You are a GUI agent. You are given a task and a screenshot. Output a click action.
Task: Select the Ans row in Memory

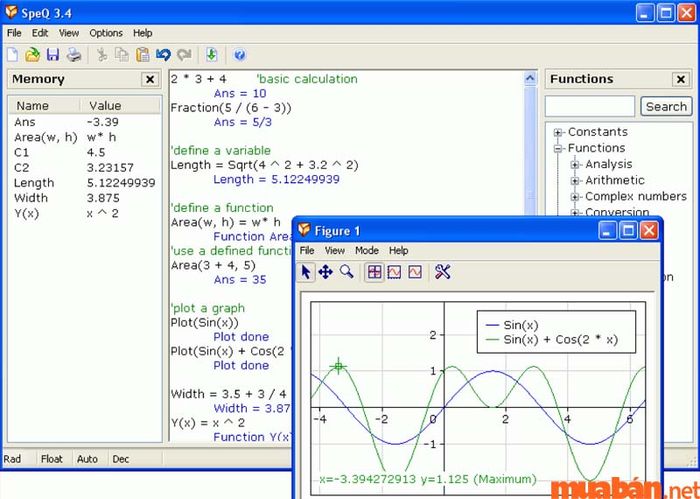click(85, 122)
